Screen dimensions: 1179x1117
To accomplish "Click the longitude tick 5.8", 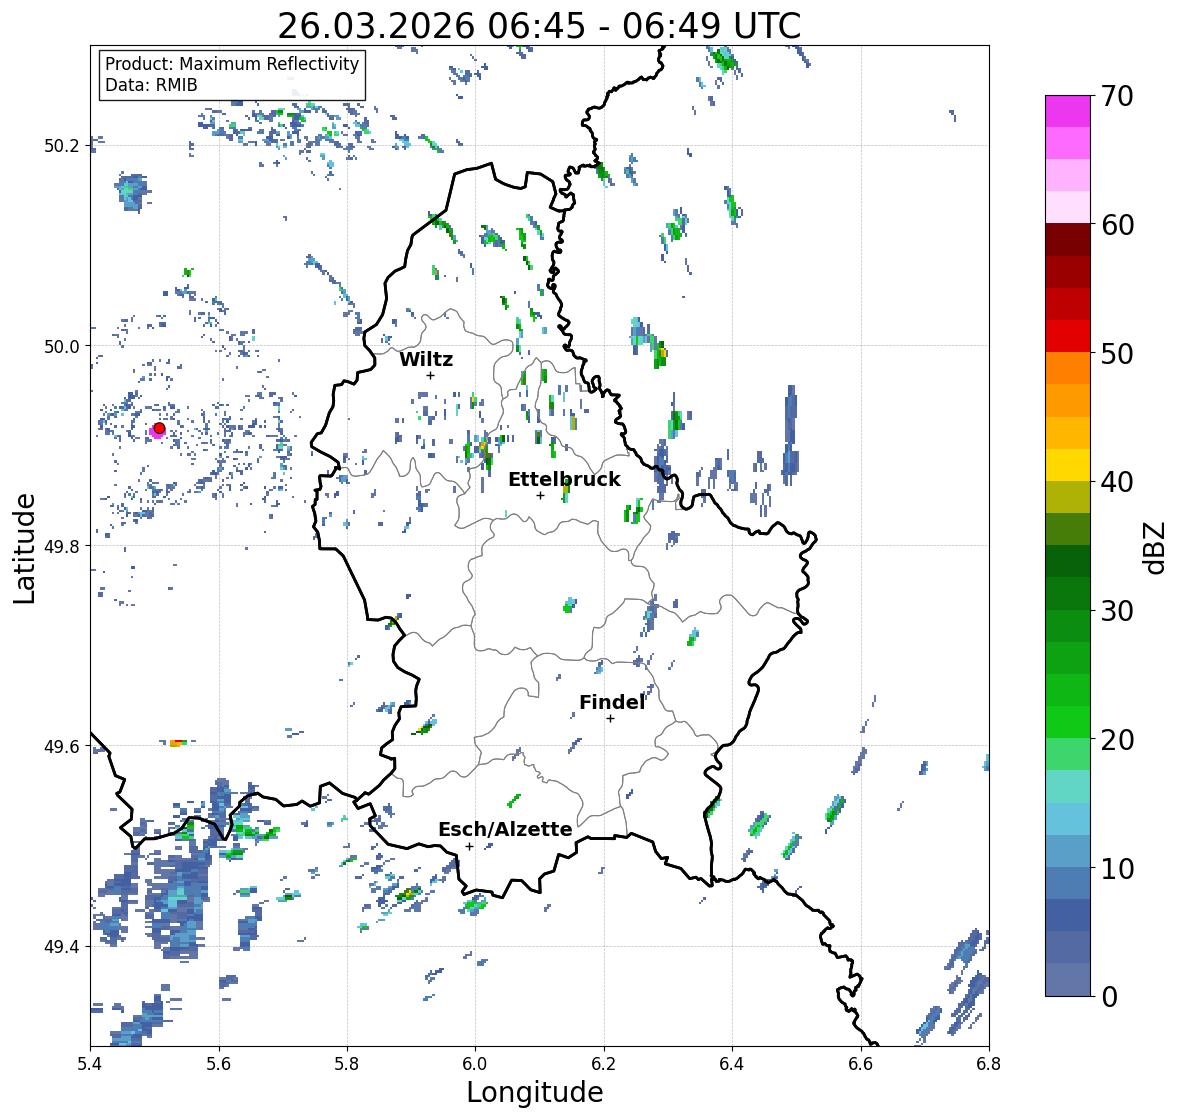I will 347,1064.
